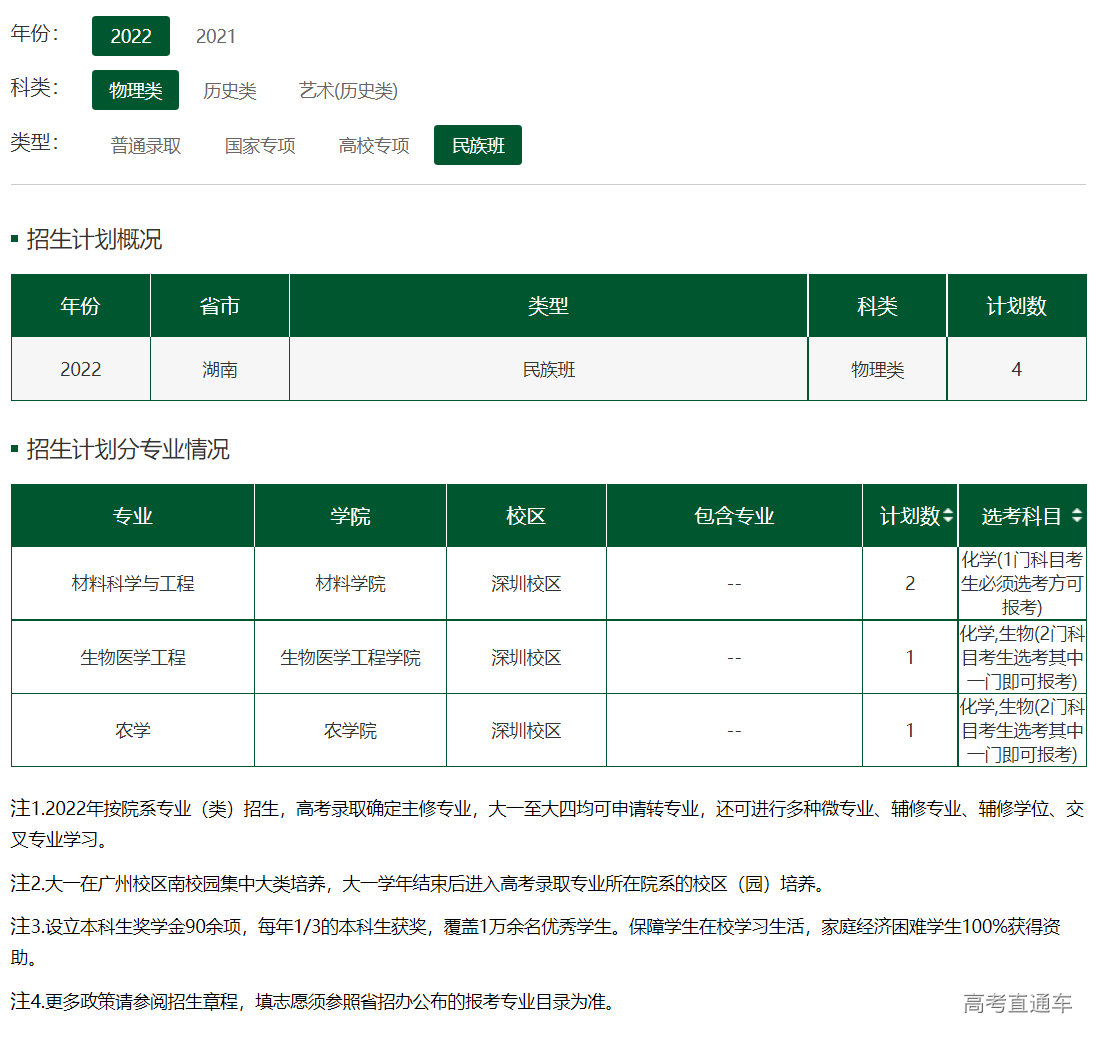Select the 国家专项 admission type

pyautogui.click(x=258, y=144)
